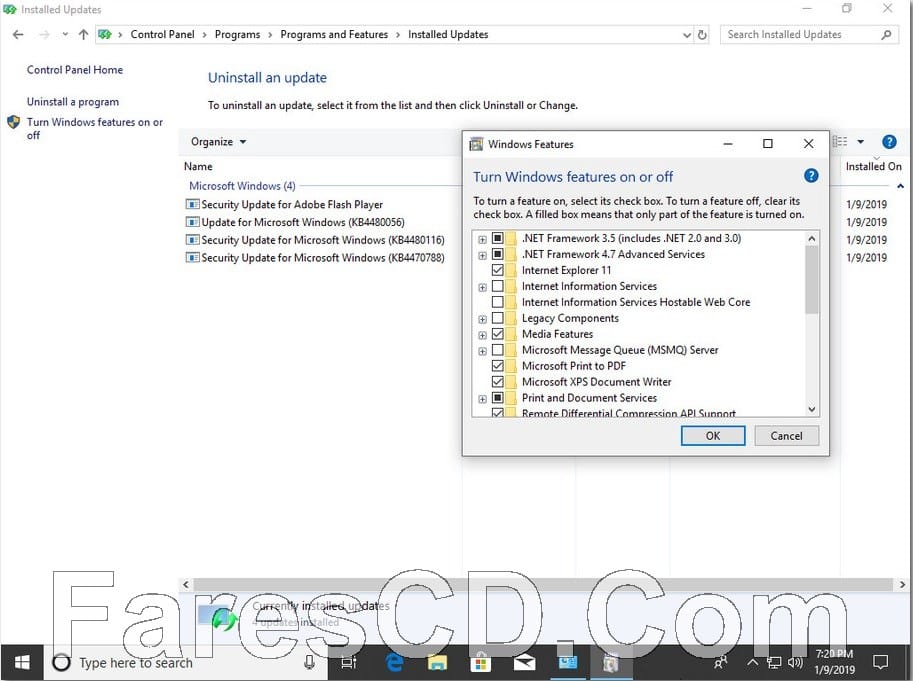
Task: Open help in the Installed Updates window
Action: pos(889,141)
